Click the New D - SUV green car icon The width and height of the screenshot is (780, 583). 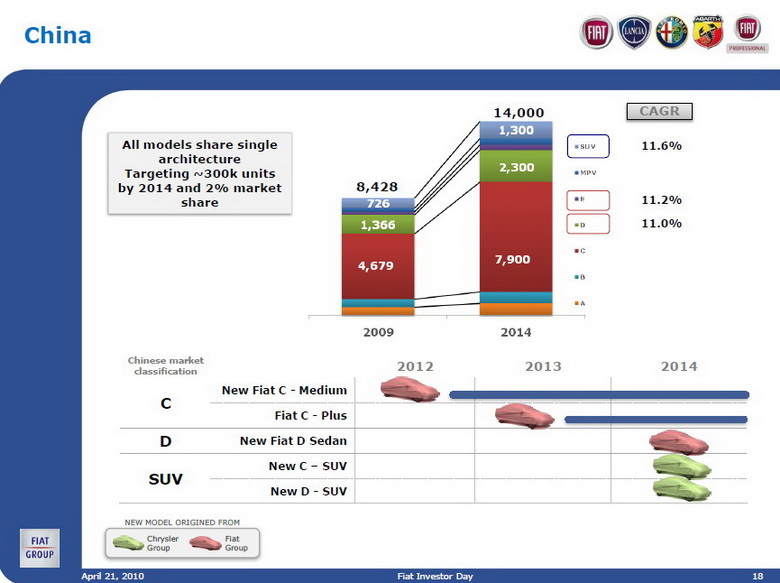(x=682, y=489)
